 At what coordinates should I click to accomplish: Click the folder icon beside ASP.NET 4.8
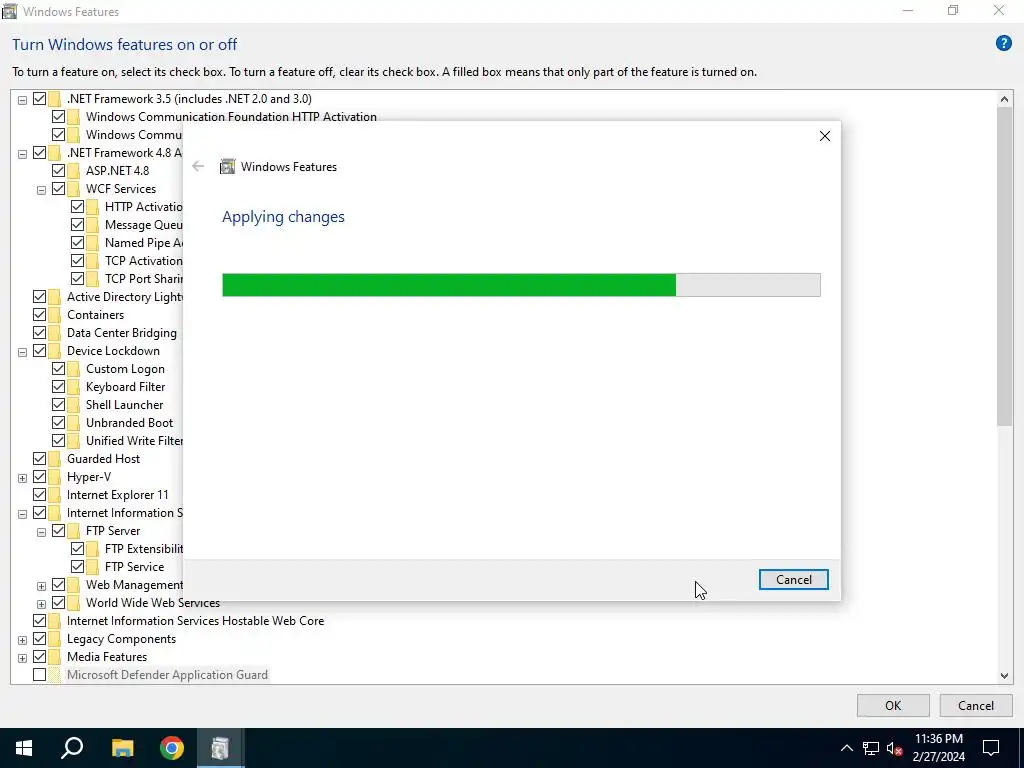pos(73,170)
